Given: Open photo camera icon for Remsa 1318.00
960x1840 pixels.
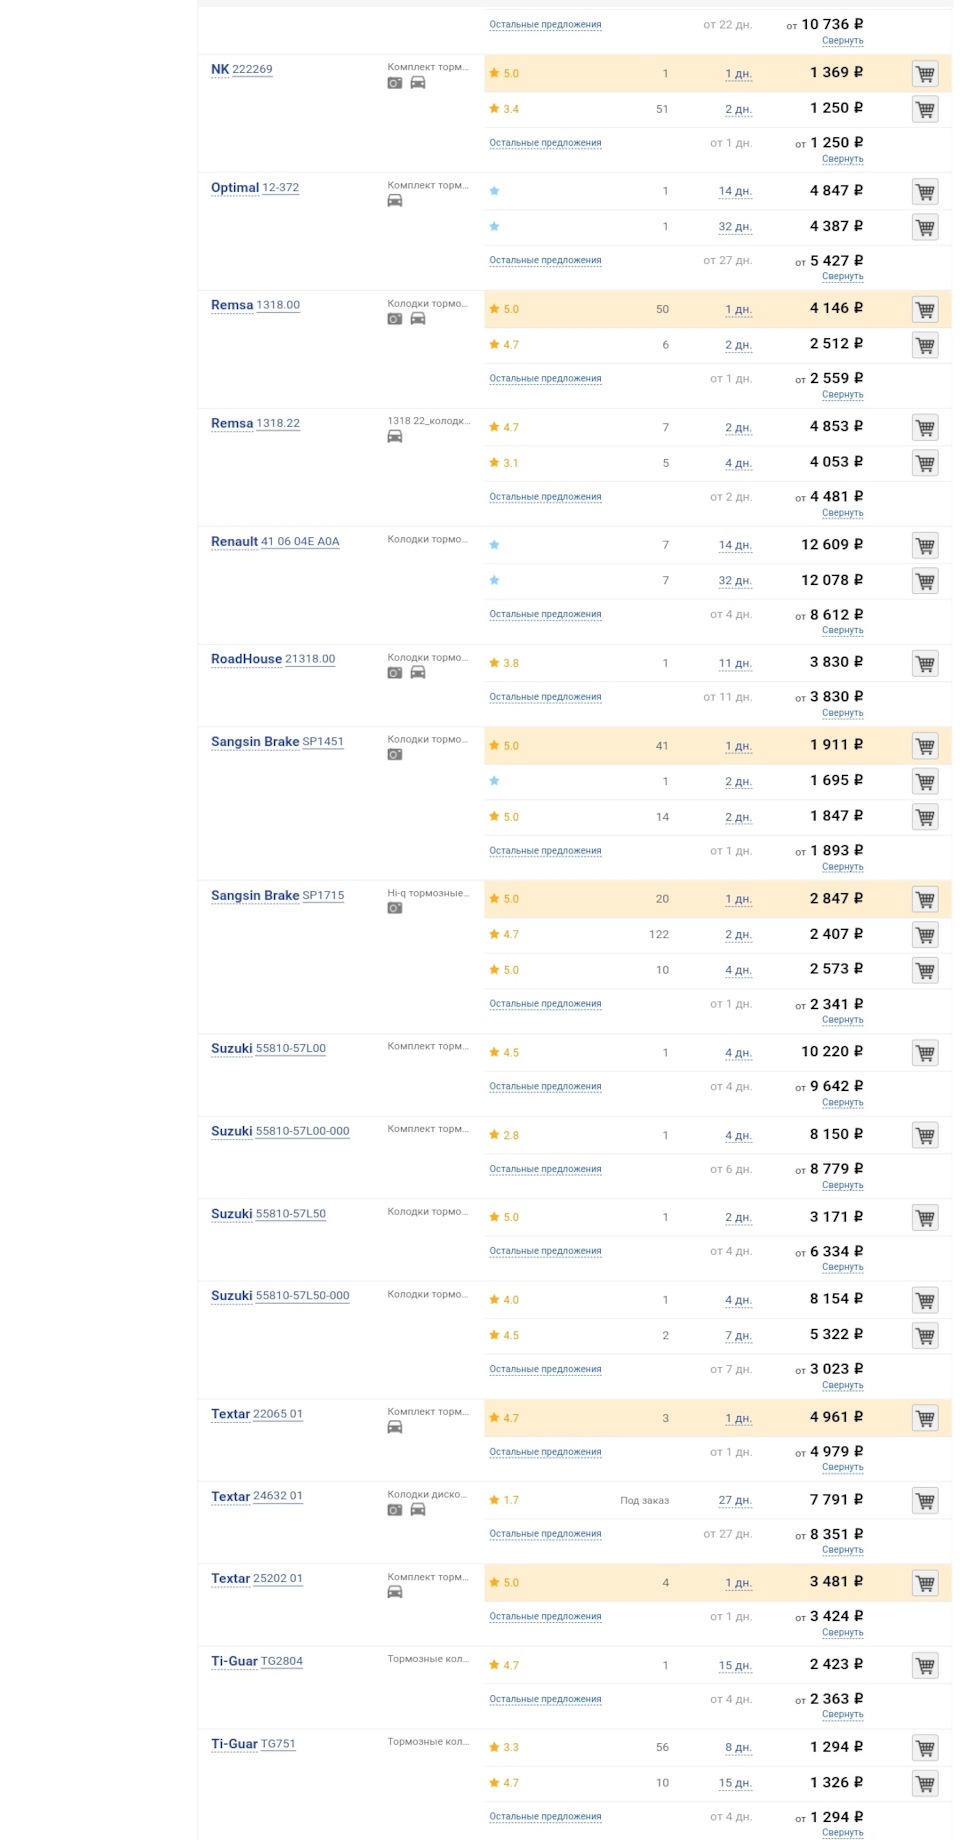Looking at the screenshot, I should coord(395,319).
